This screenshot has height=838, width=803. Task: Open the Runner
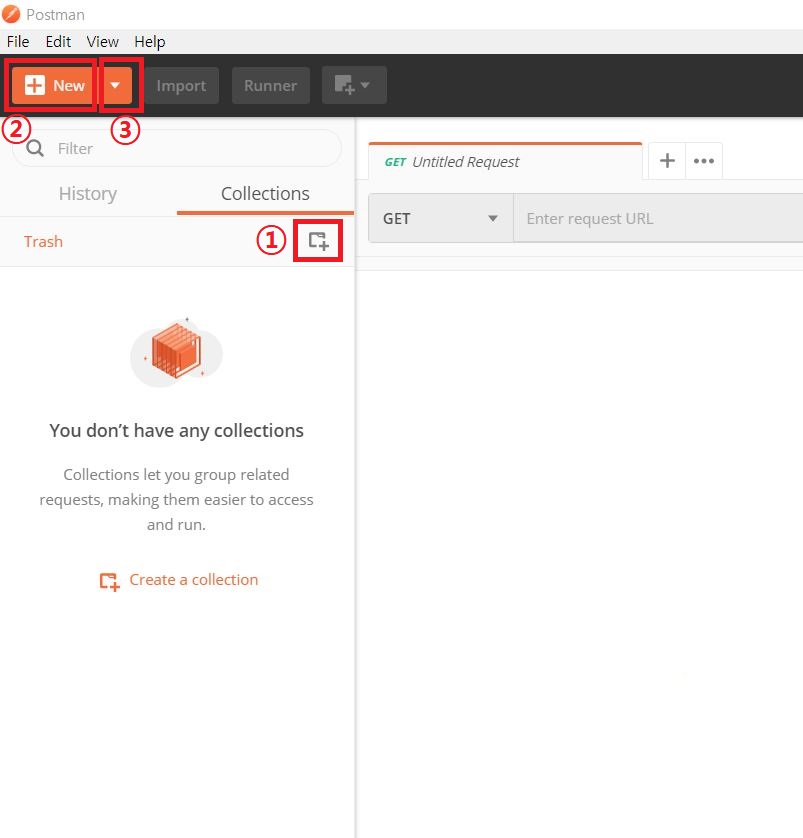click(270, 86)
